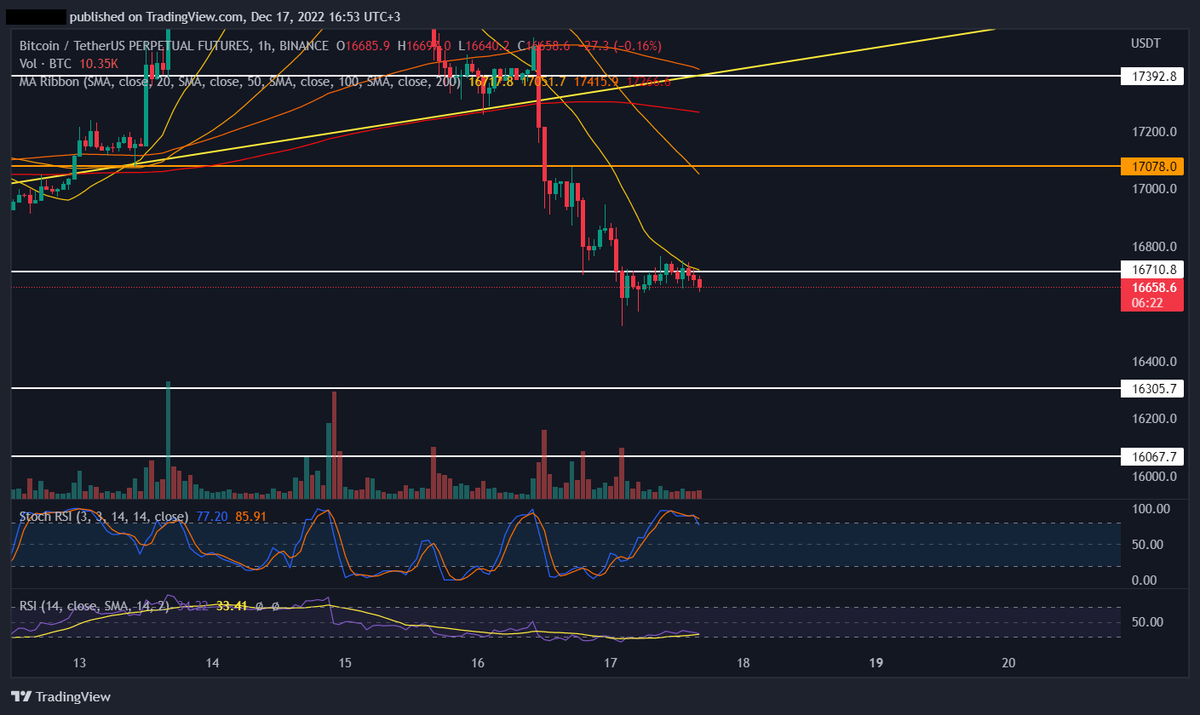Click the countdown timer 06:22 on price axis
Image resolution: width=1200 pixels, height=715 pixels.
click(x=1148, y=302)
